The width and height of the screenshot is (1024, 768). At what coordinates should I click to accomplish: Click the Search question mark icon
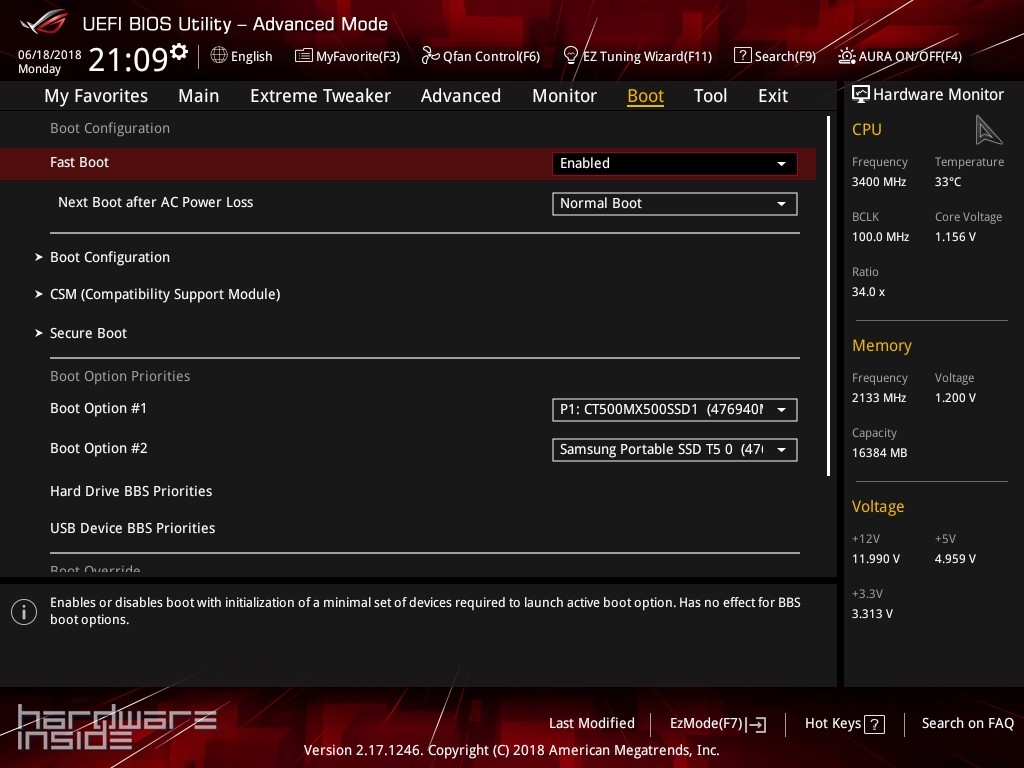pyautogui.click(x=743, y=56)
